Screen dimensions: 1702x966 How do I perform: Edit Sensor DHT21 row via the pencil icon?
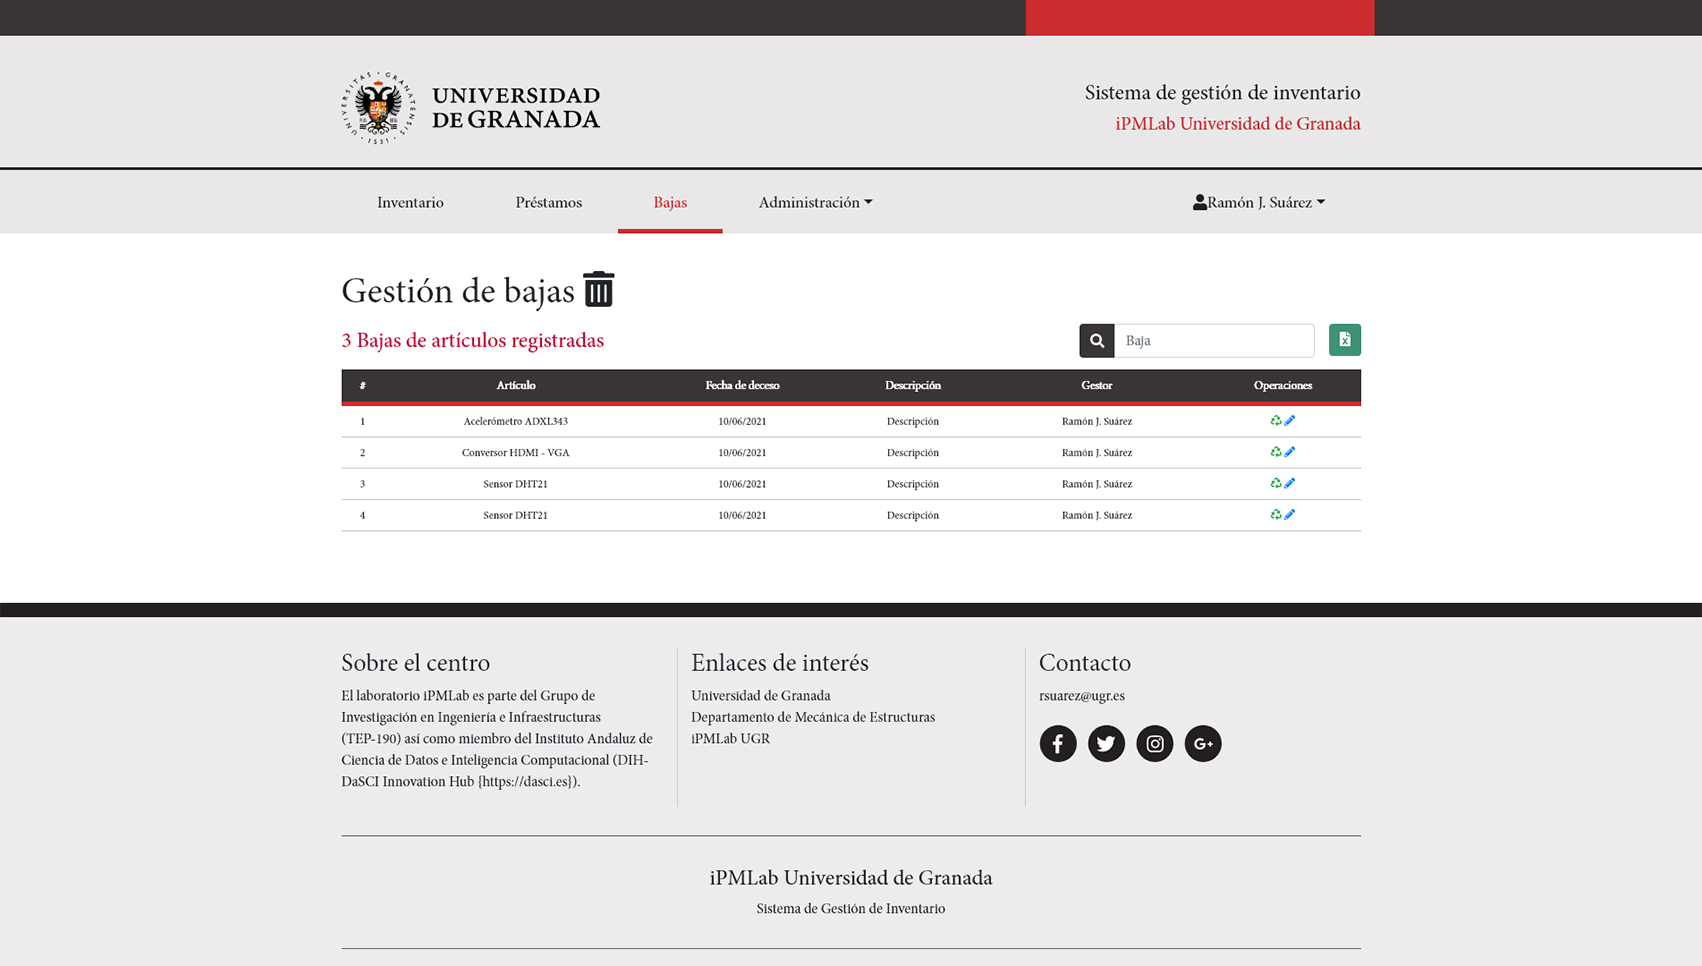click(1289, 483)
